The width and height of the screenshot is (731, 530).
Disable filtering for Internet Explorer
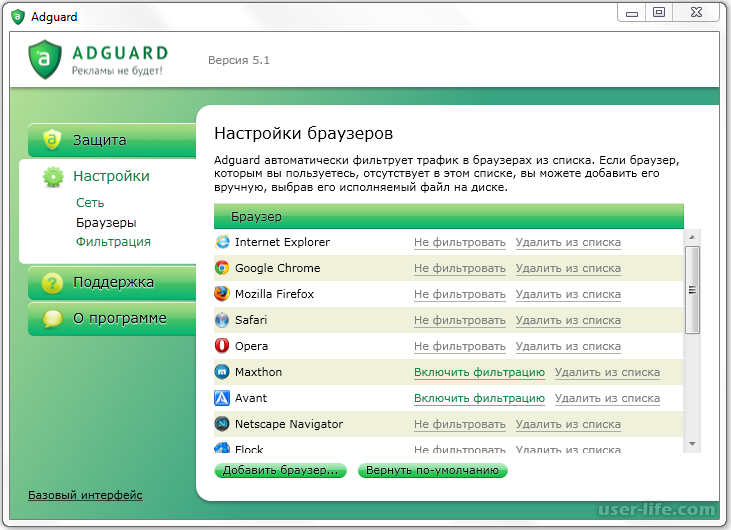460,242
